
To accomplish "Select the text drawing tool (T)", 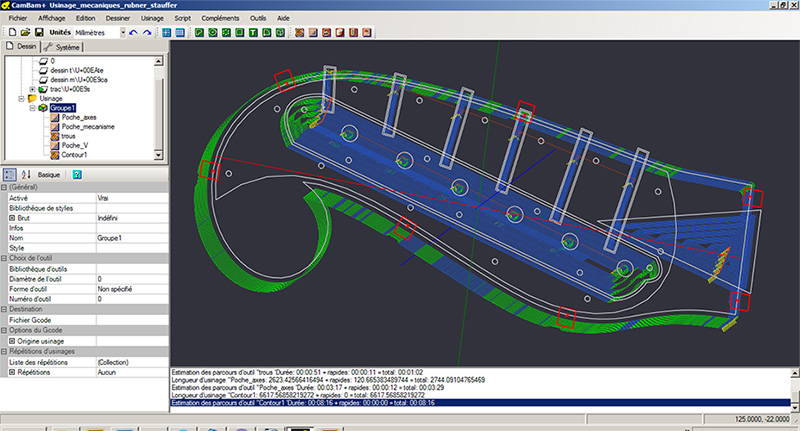I will 253,33.
